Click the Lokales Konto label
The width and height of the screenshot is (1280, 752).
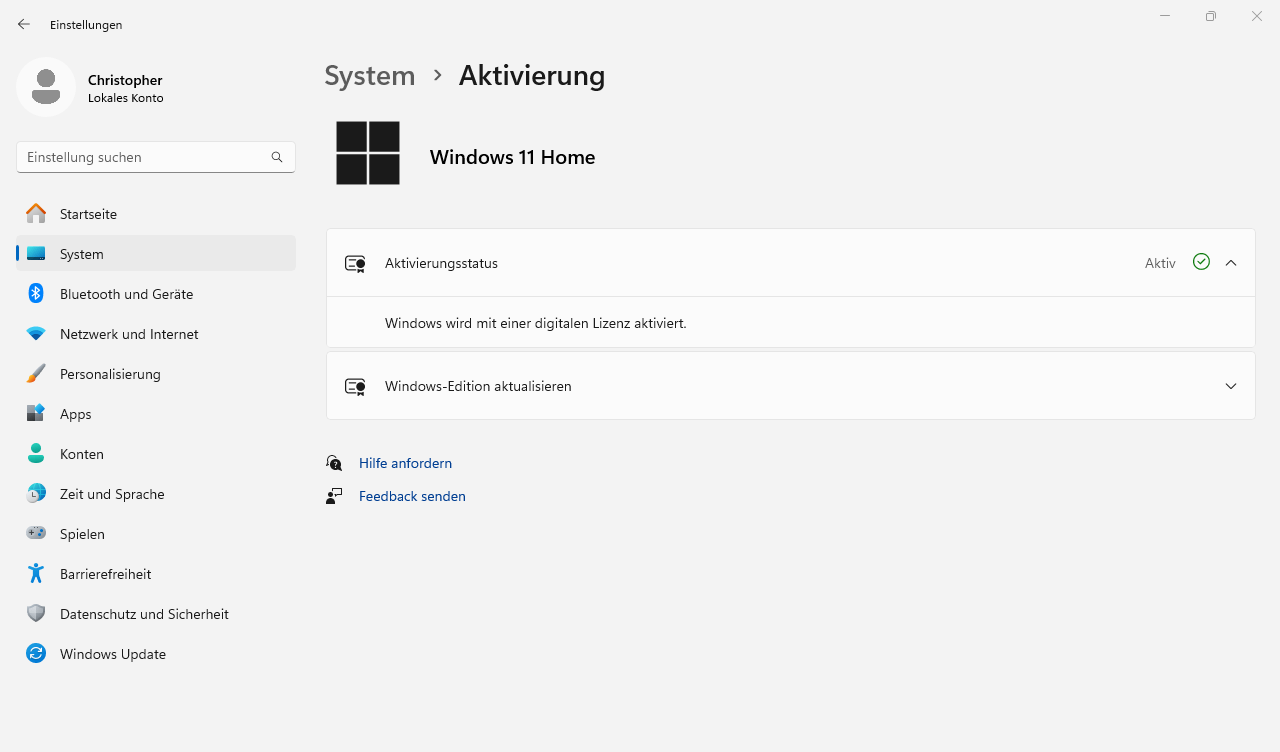tap(126, 98)
